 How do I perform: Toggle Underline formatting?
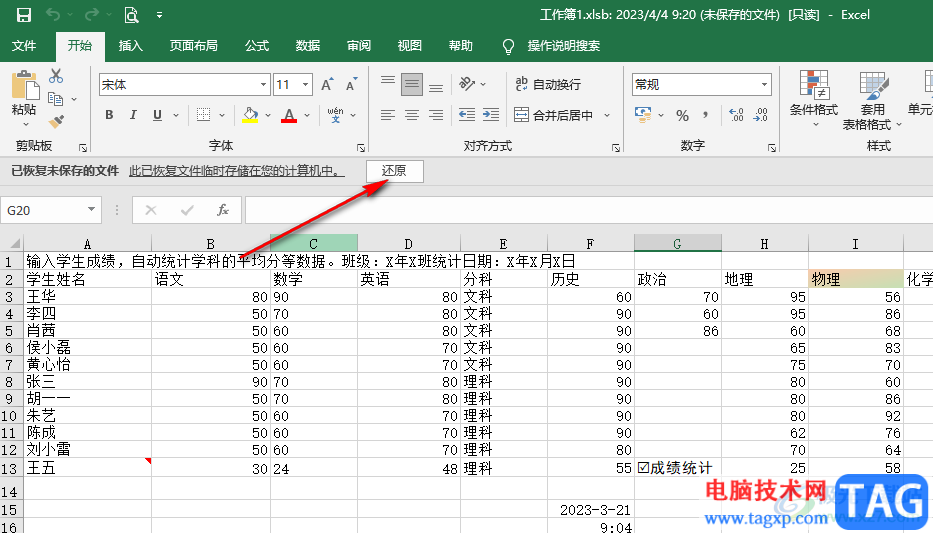[x=157, y=115]
